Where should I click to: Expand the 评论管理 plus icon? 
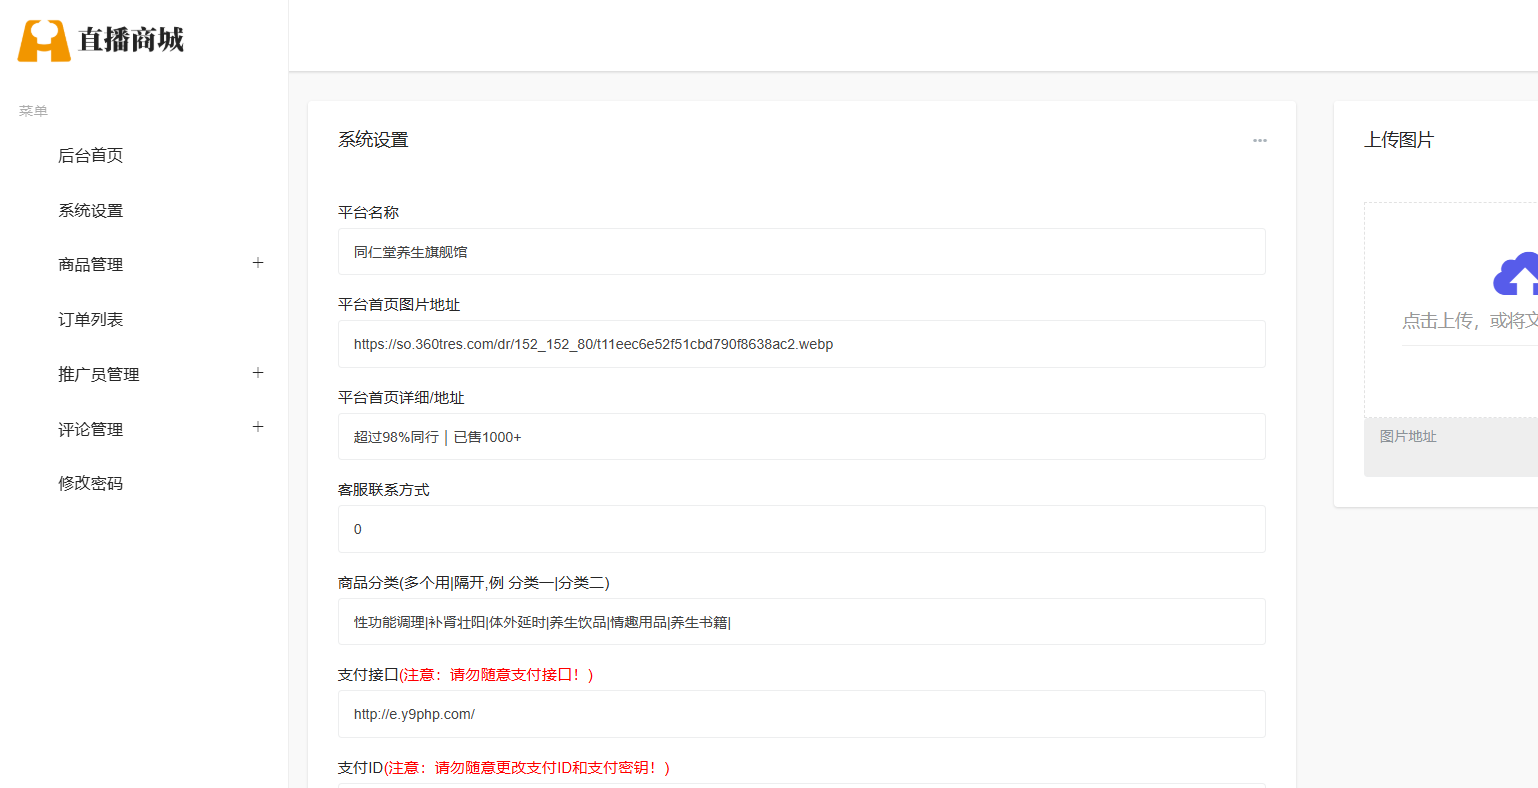point(258,427)
